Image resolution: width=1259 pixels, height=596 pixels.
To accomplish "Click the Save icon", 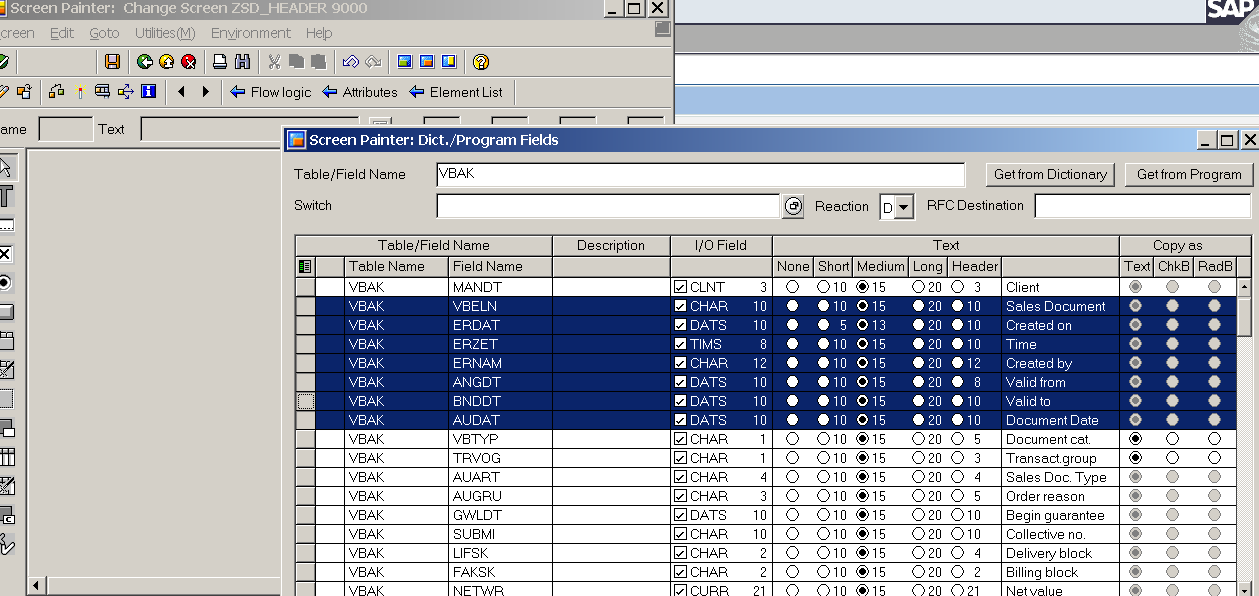I will [x=111, y=61].
